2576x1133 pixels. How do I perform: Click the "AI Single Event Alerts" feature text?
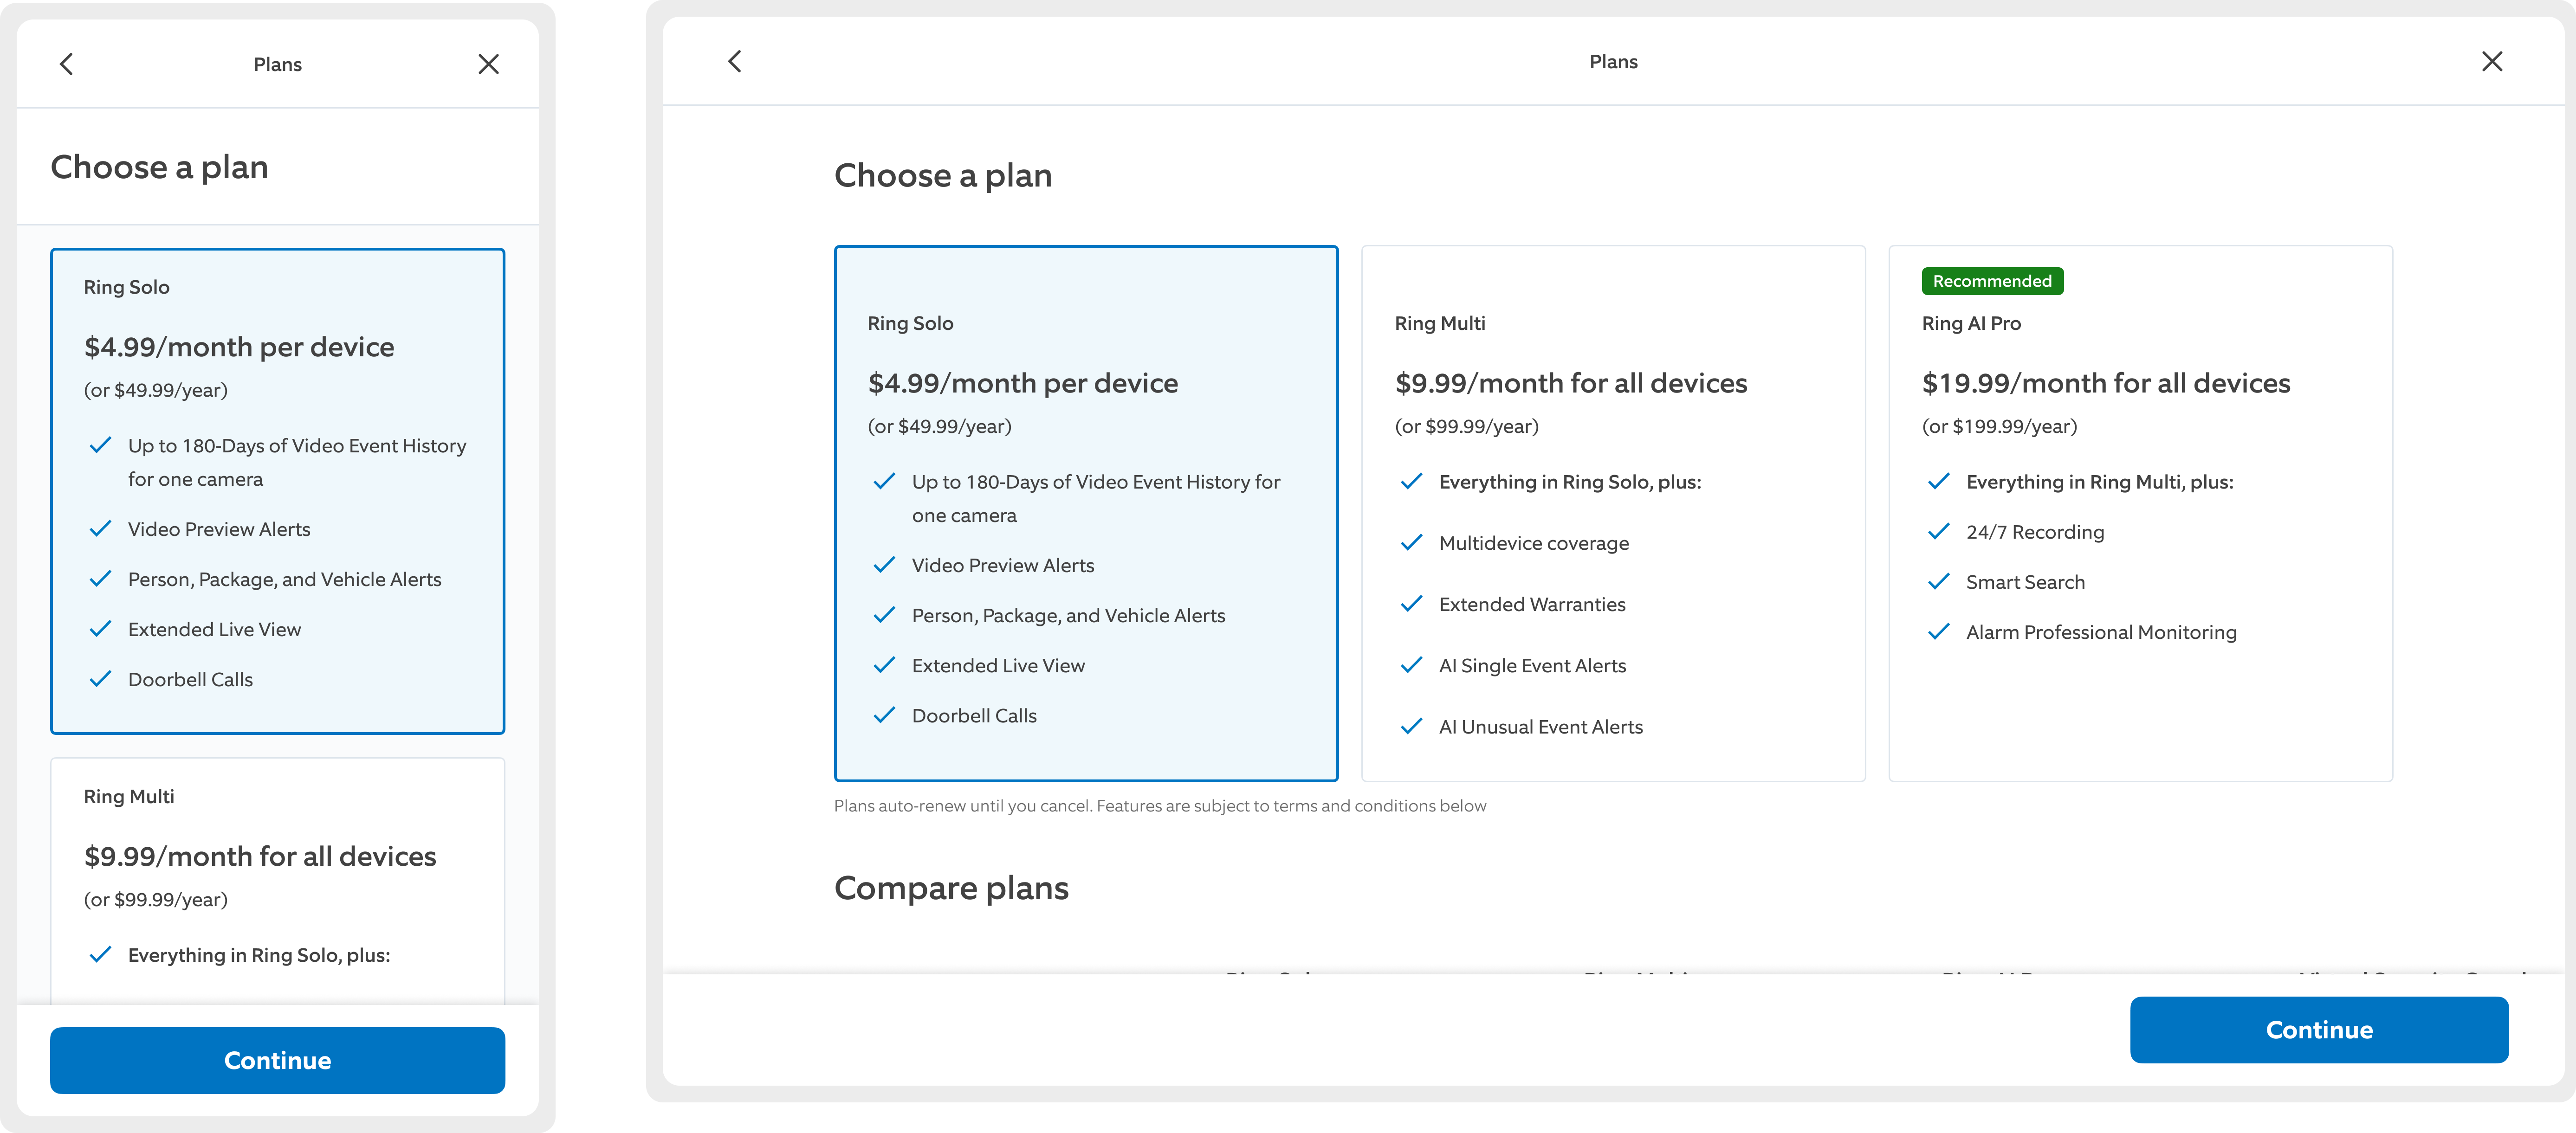pos(1532,665)
